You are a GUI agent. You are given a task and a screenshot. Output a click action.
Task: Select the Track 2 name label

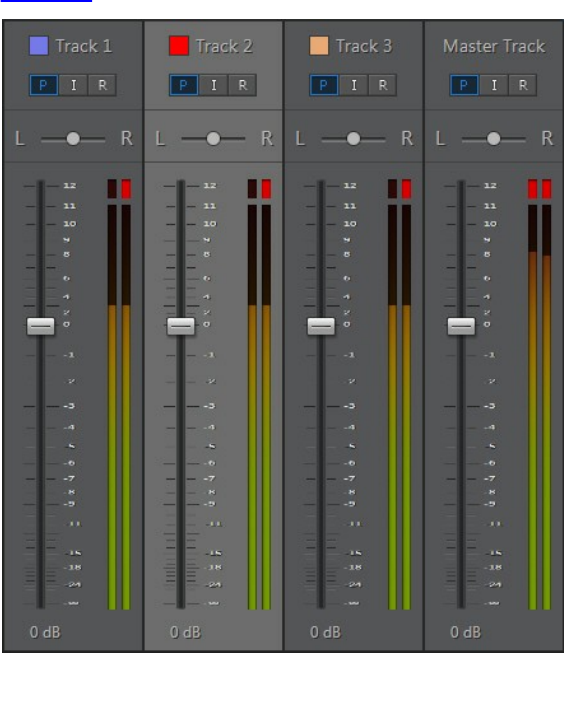224,46
